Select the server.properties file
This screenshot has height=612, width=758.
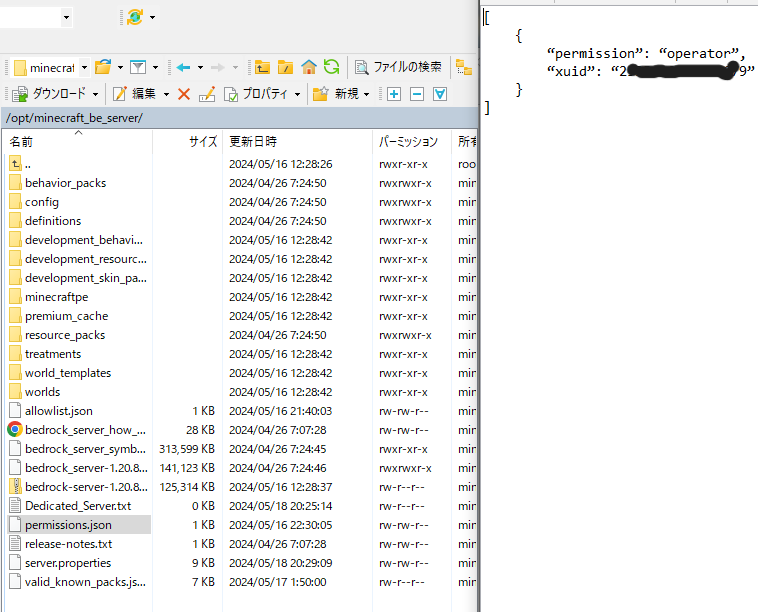(x=68, y=562)
